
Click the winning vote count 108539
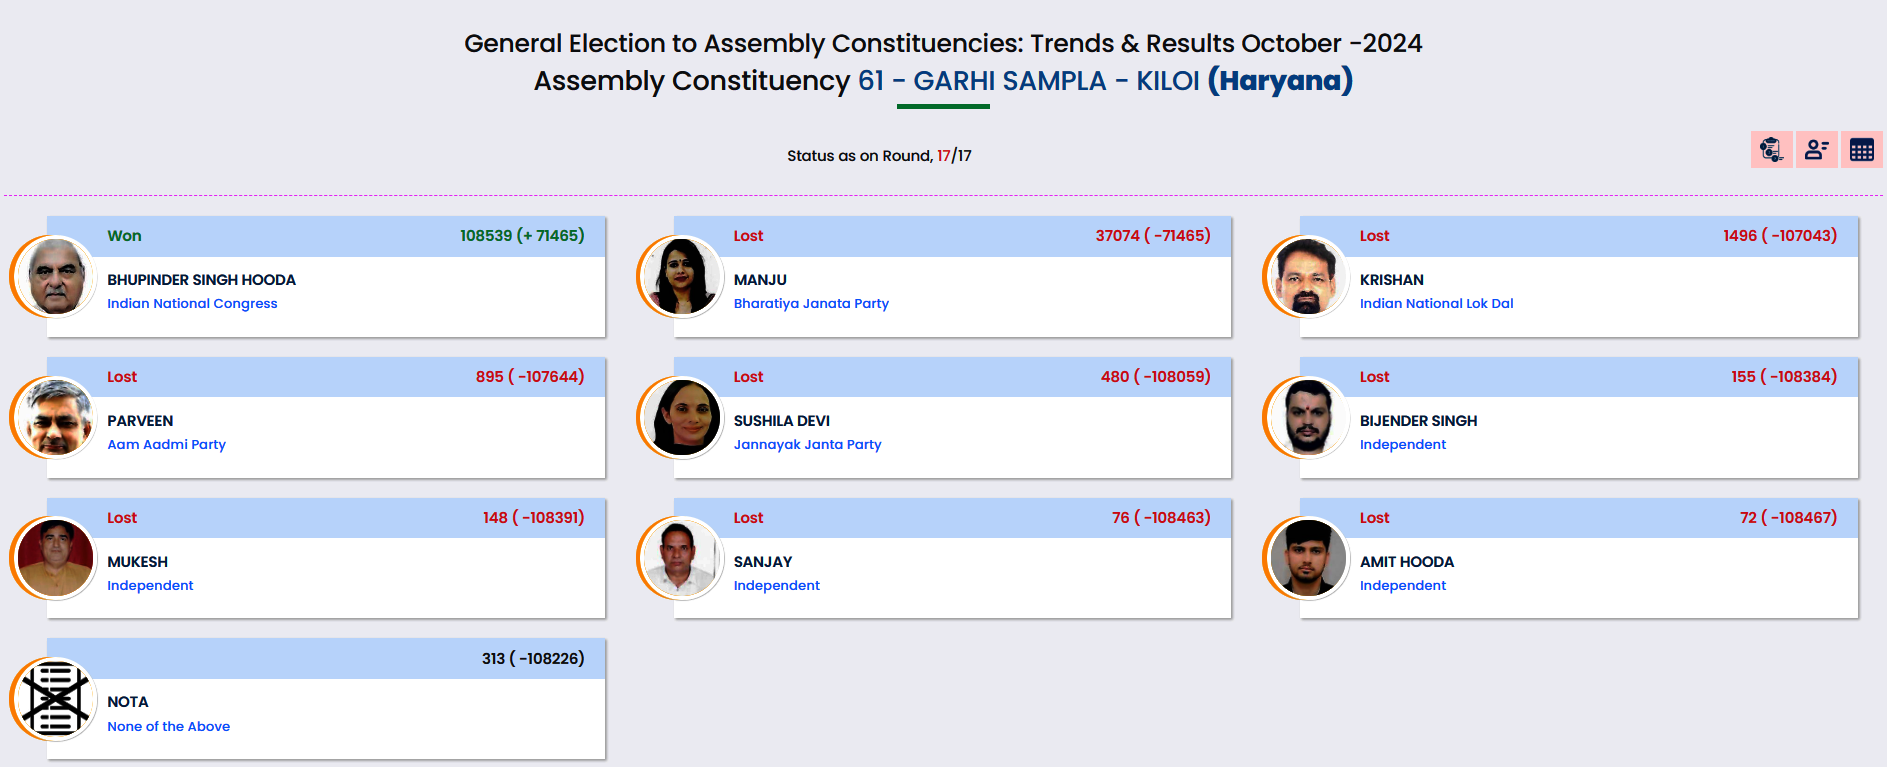tap(486, 236)
